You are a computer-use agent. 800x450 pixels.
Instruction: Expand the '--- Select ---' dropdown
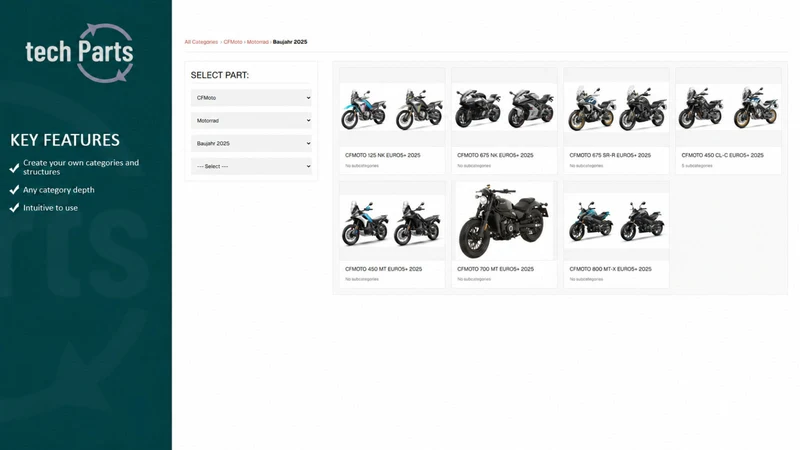pos(251,166)
